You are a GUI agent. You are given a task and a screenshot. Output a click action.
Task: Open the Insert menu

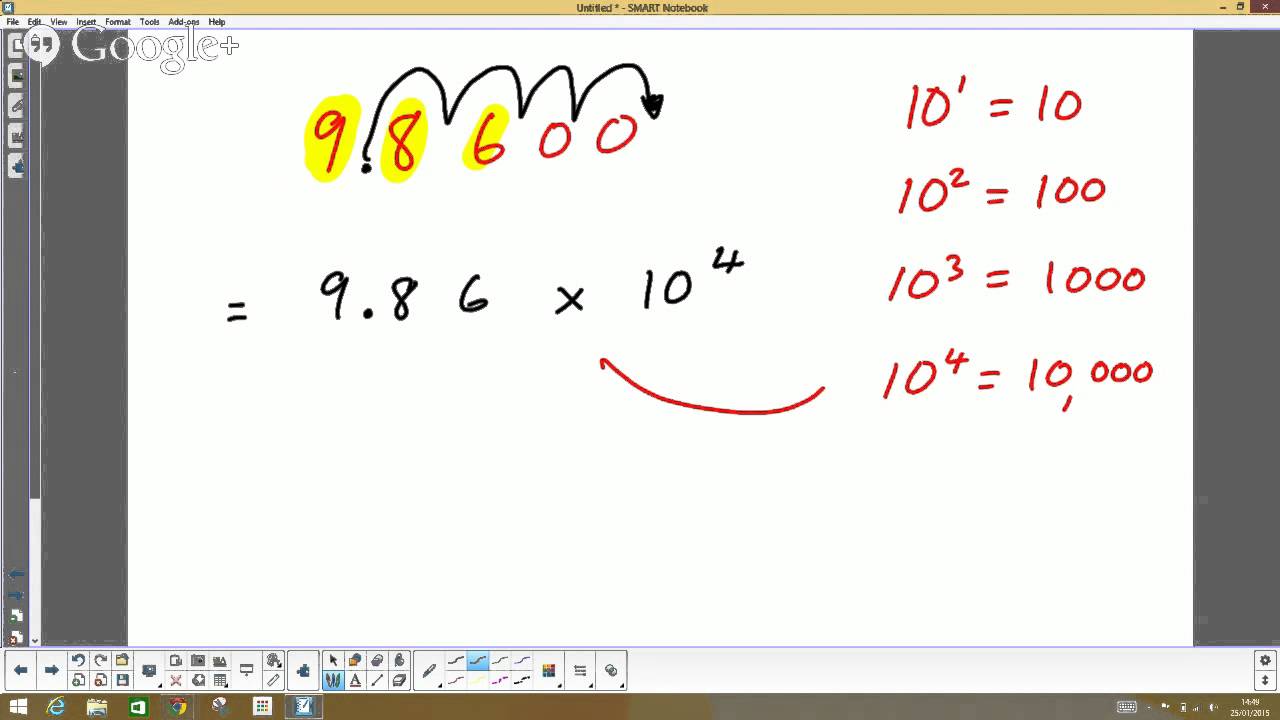click(x=86, y=21)
